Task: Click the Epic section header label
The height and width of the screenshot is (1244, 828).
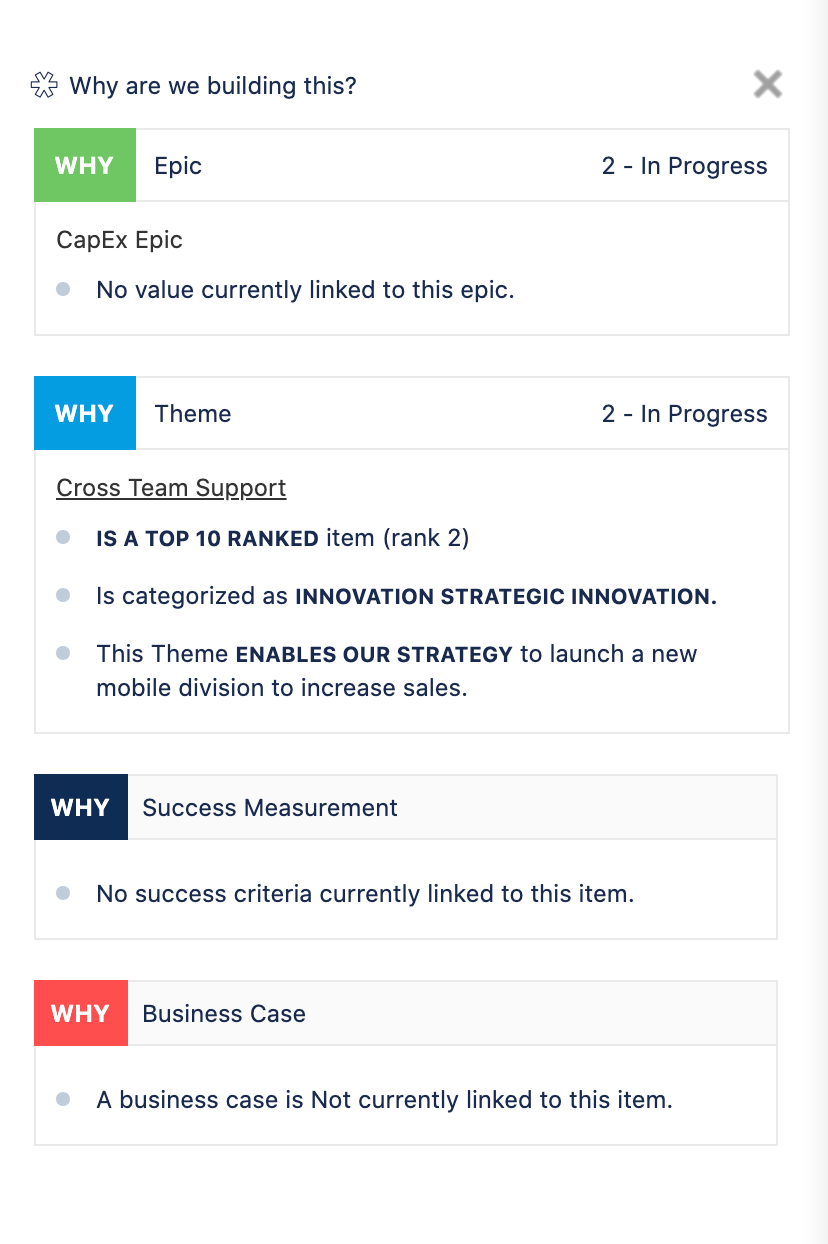Action: pyautogui.click(x=178, y=166)
